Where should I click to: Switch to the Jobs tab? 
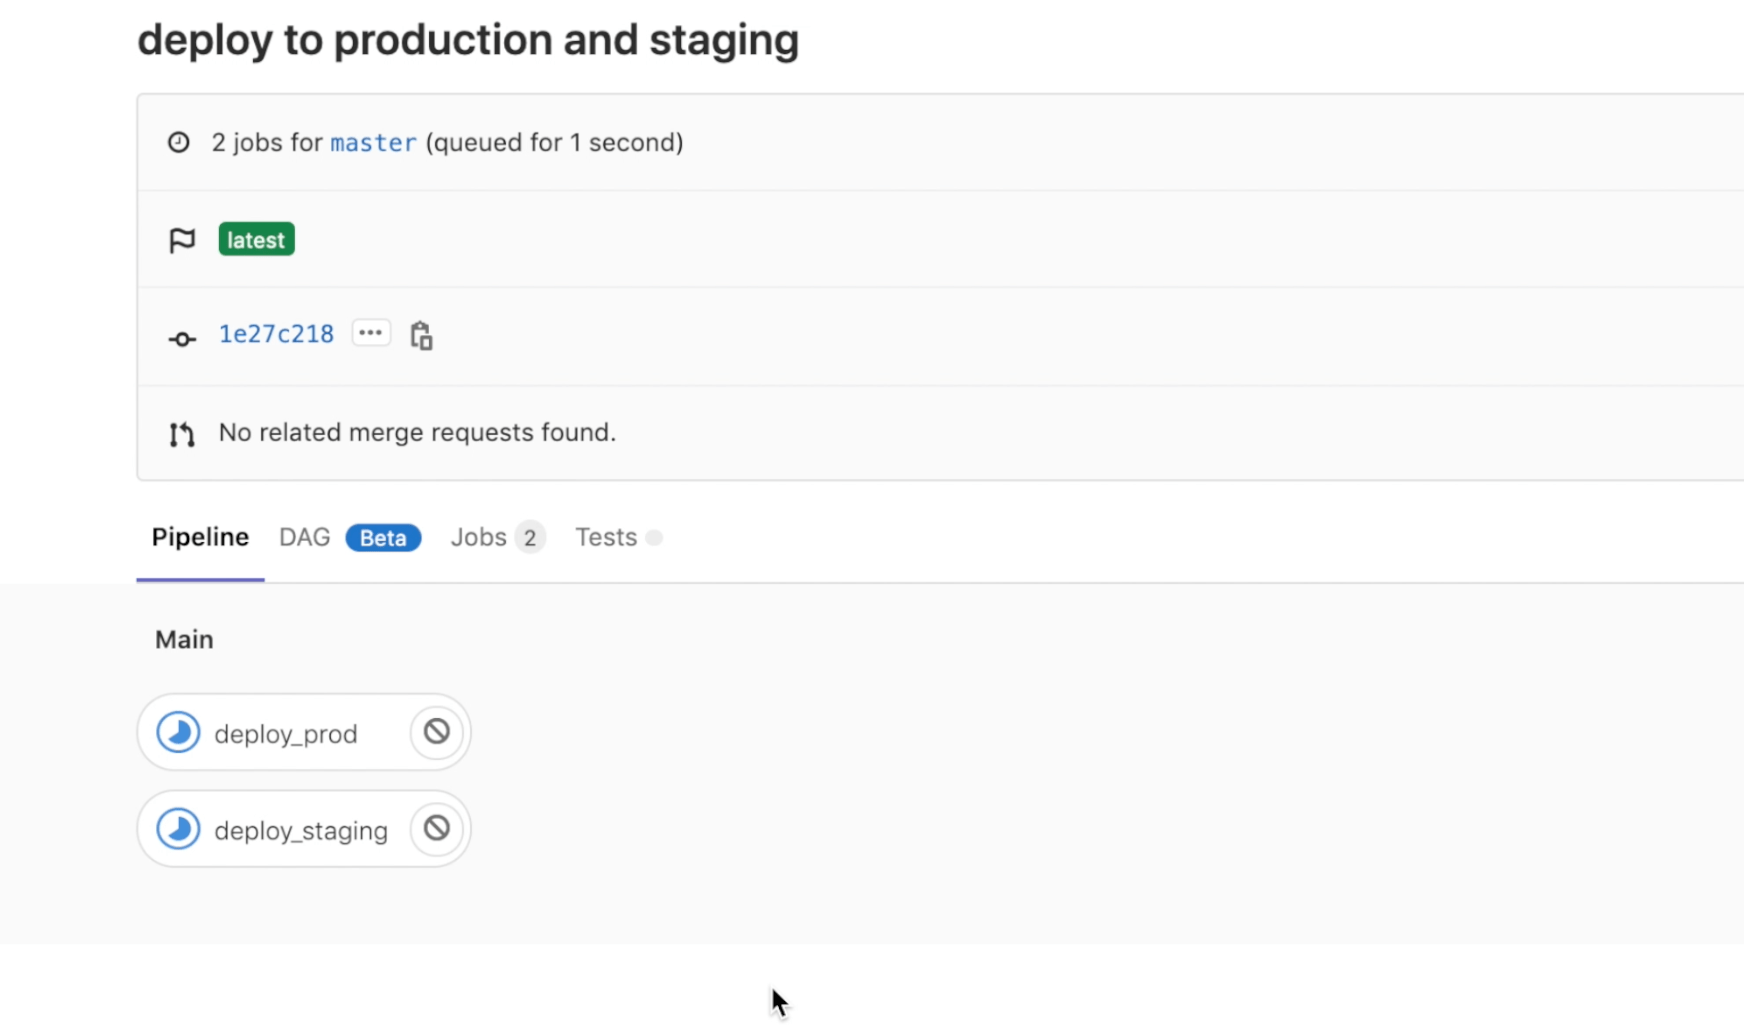coord(479,537)
